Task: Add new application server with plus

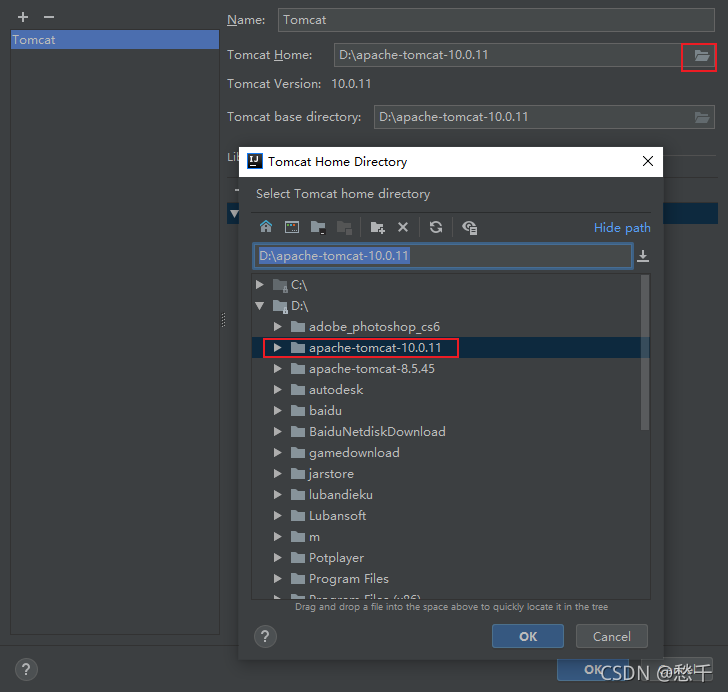Action: click(x=23, y=17)
